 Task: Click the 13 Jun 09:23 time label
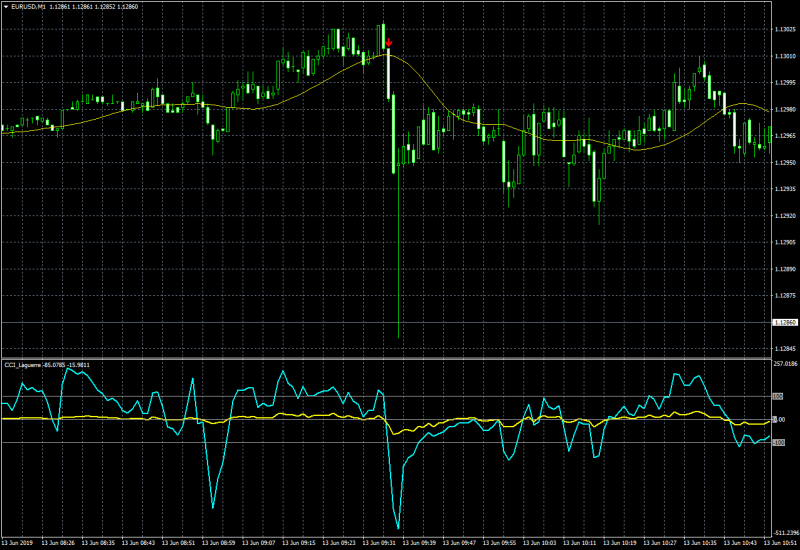click(338, 543)
